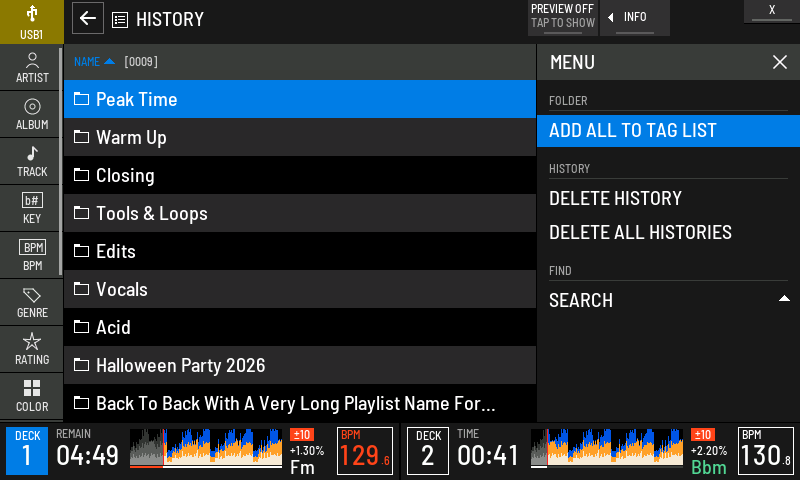Viewport: 800px width, 480px height.
Task: Toggle Preview Off tap to show
Action: [563, 18]
